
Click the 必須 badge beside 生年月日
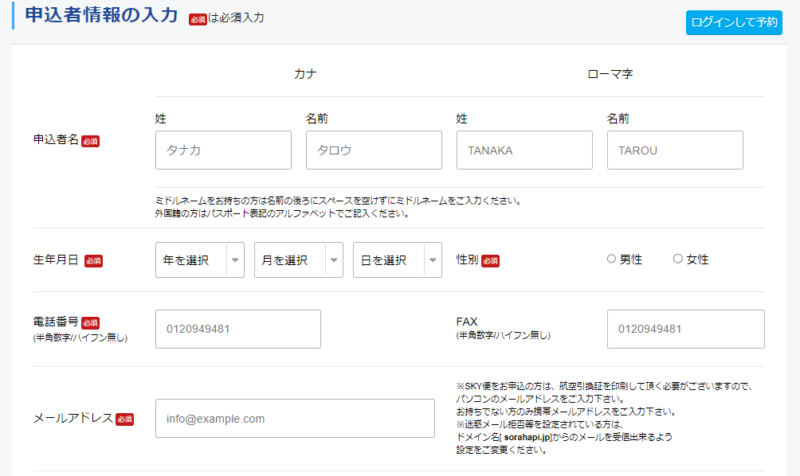click(x=93, y=261)
